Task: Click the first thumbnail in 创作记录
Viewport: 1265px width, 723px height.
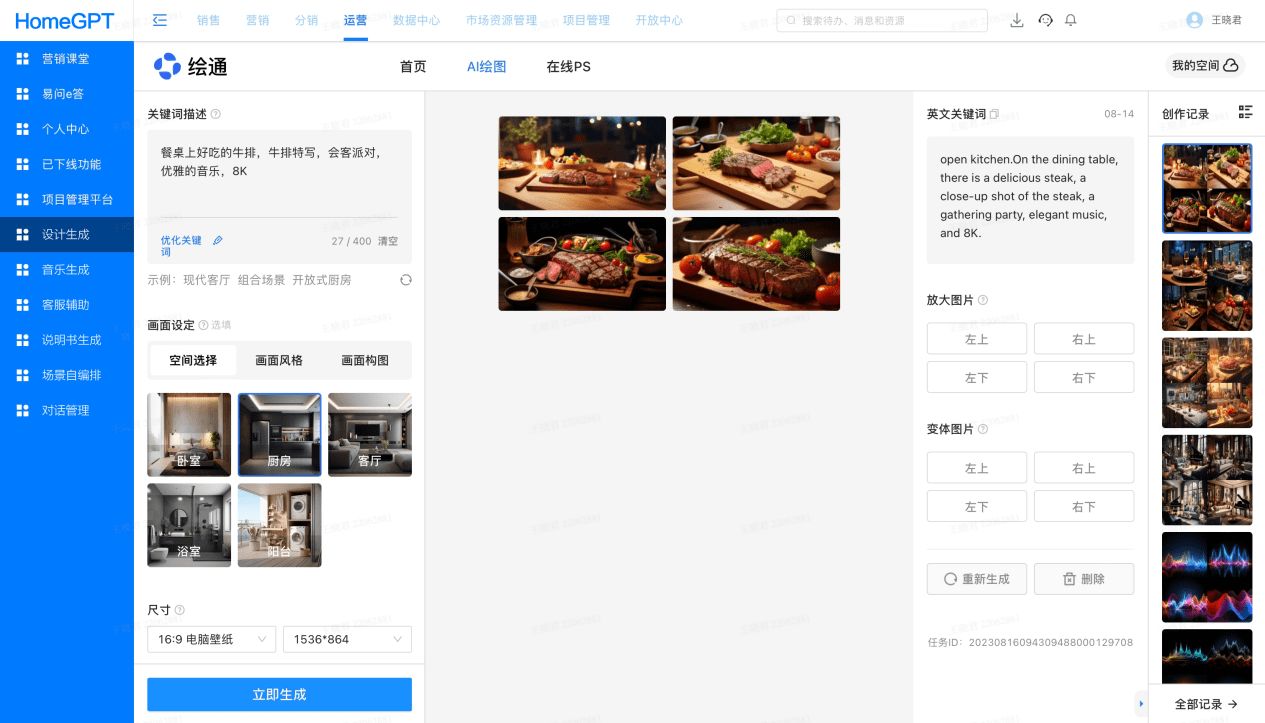Action: pos(1206,188)
